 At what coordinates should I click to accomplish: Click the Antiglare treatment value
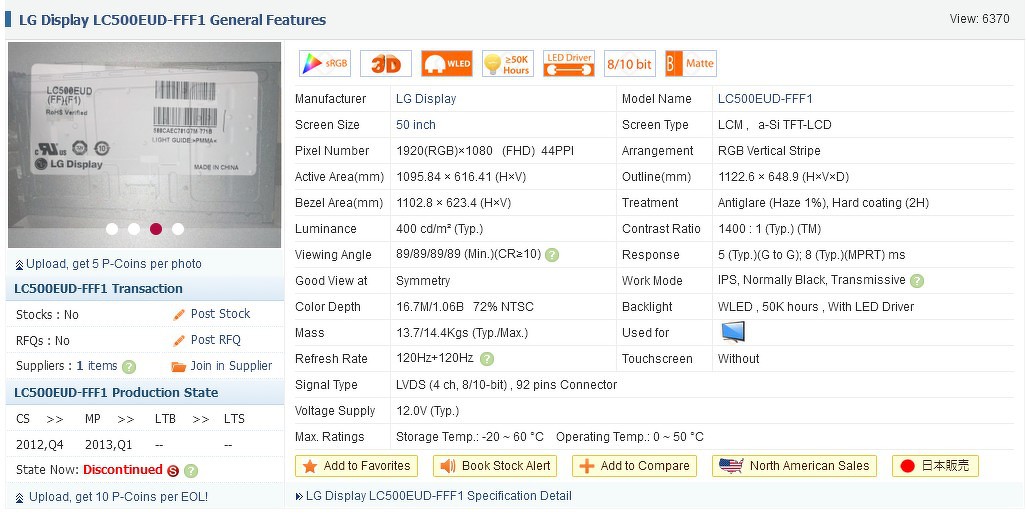pos(823,203)
